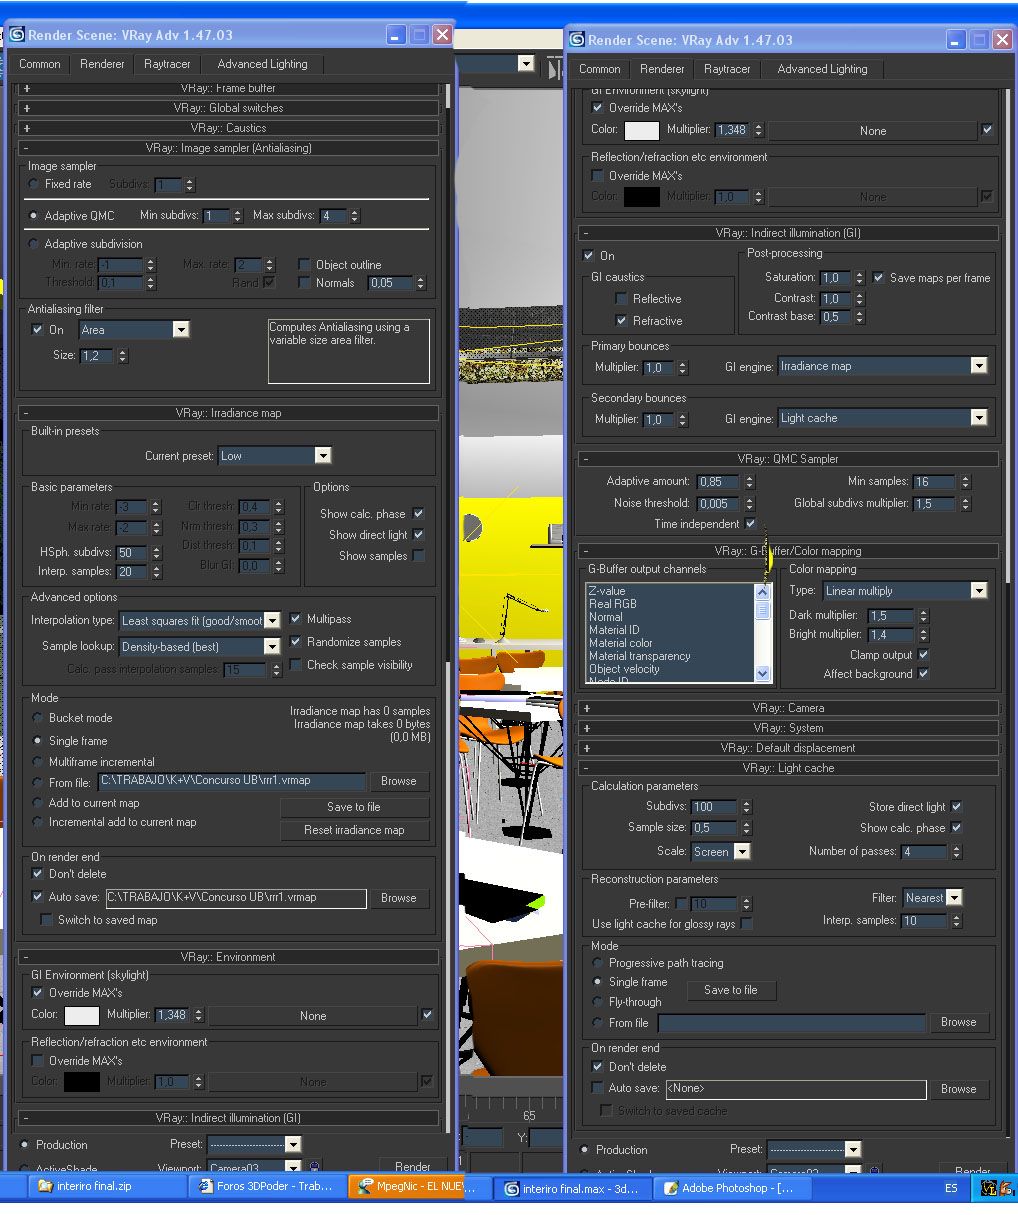This screenshot has height=1215, width=1018.
Task: Collapse the VRay QMC Sampler rollout
Action: [788, 459]
